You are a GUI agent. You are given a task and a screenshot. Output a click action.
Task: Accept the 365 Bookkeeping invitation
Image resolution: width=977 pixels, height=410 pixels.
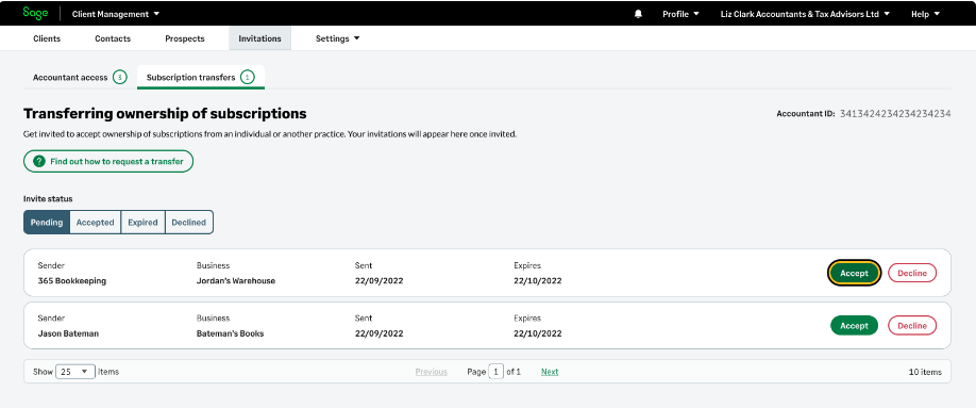(x=854, y=273)
